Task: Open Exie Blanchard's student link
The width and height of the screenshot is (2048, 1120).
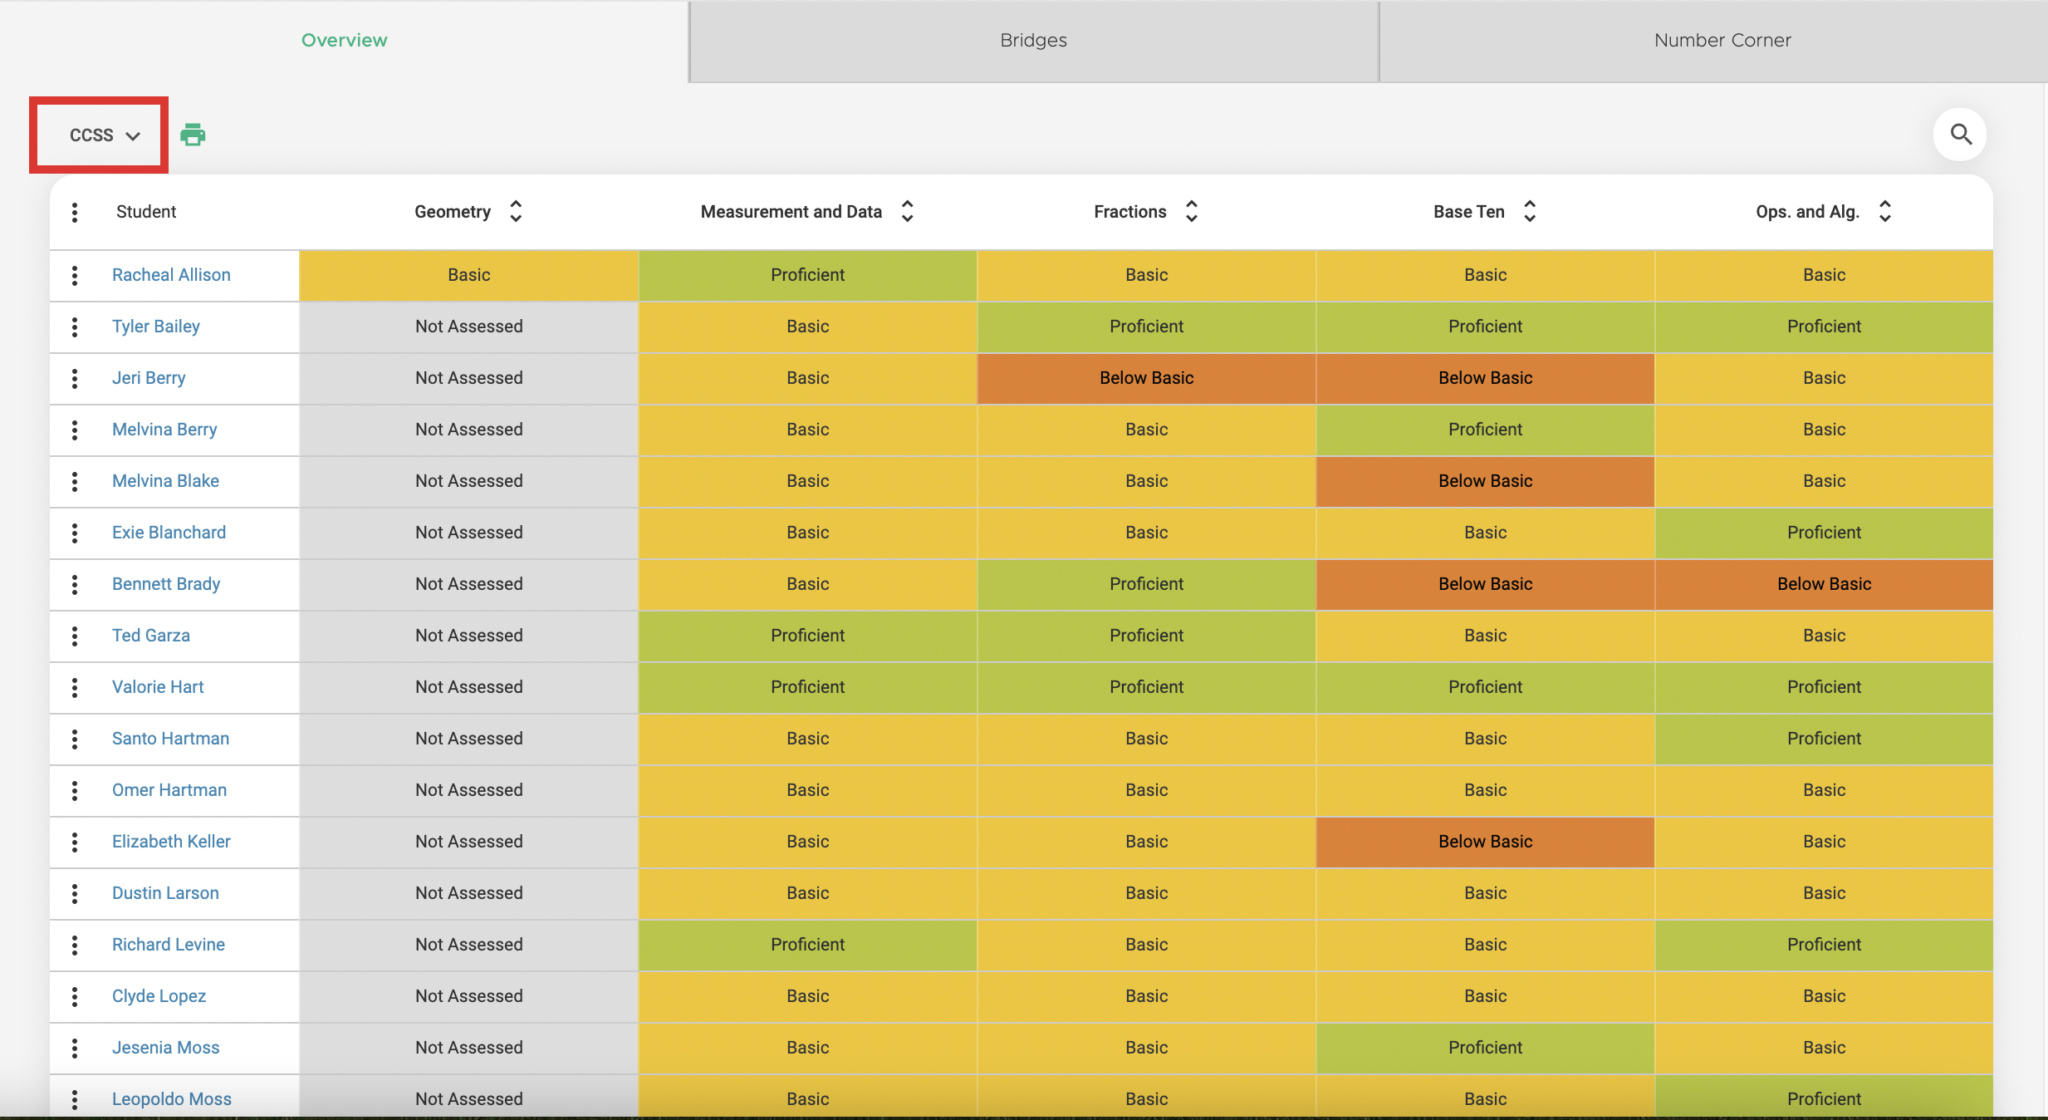Action: [169, 533]
